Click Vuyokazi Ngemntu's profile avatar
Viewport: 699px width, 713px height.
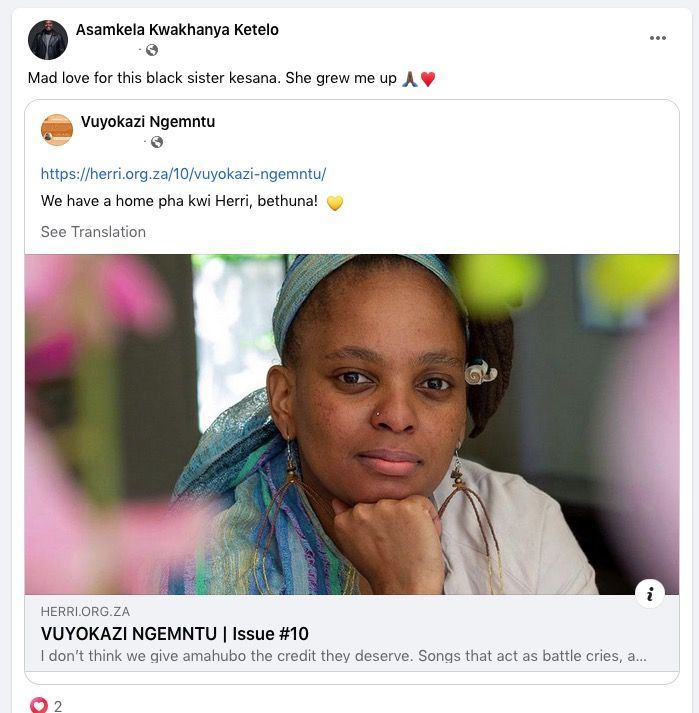[x=57, y=130]
